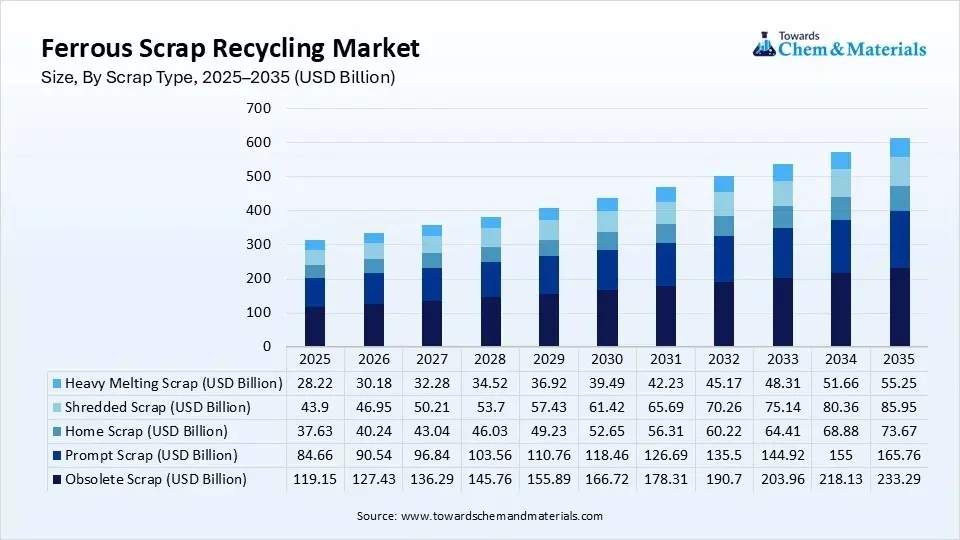Click the 2034 year column header
This screenshot has height=540, width=960.
click(x=841, y=359)
